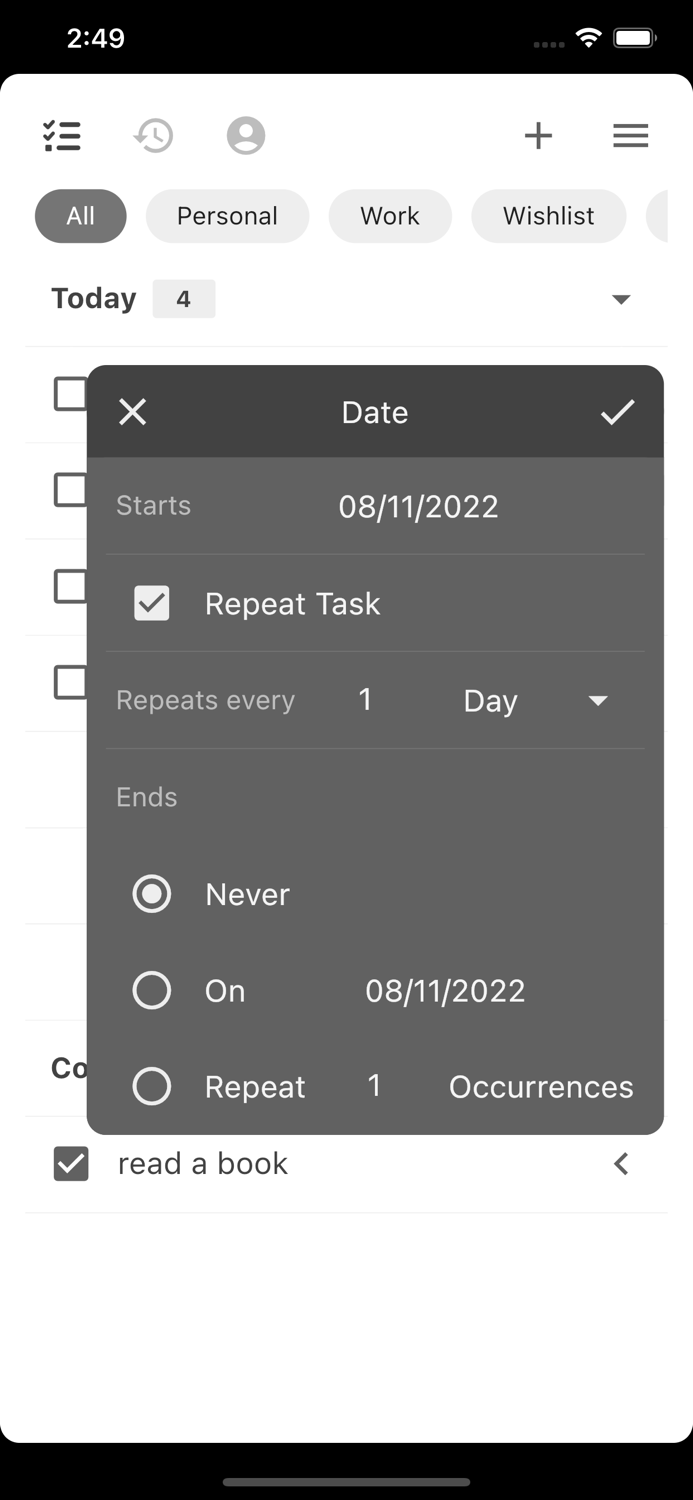Open the Day repeat unit dropdown

pyautogui.click(x=597, y=701)
